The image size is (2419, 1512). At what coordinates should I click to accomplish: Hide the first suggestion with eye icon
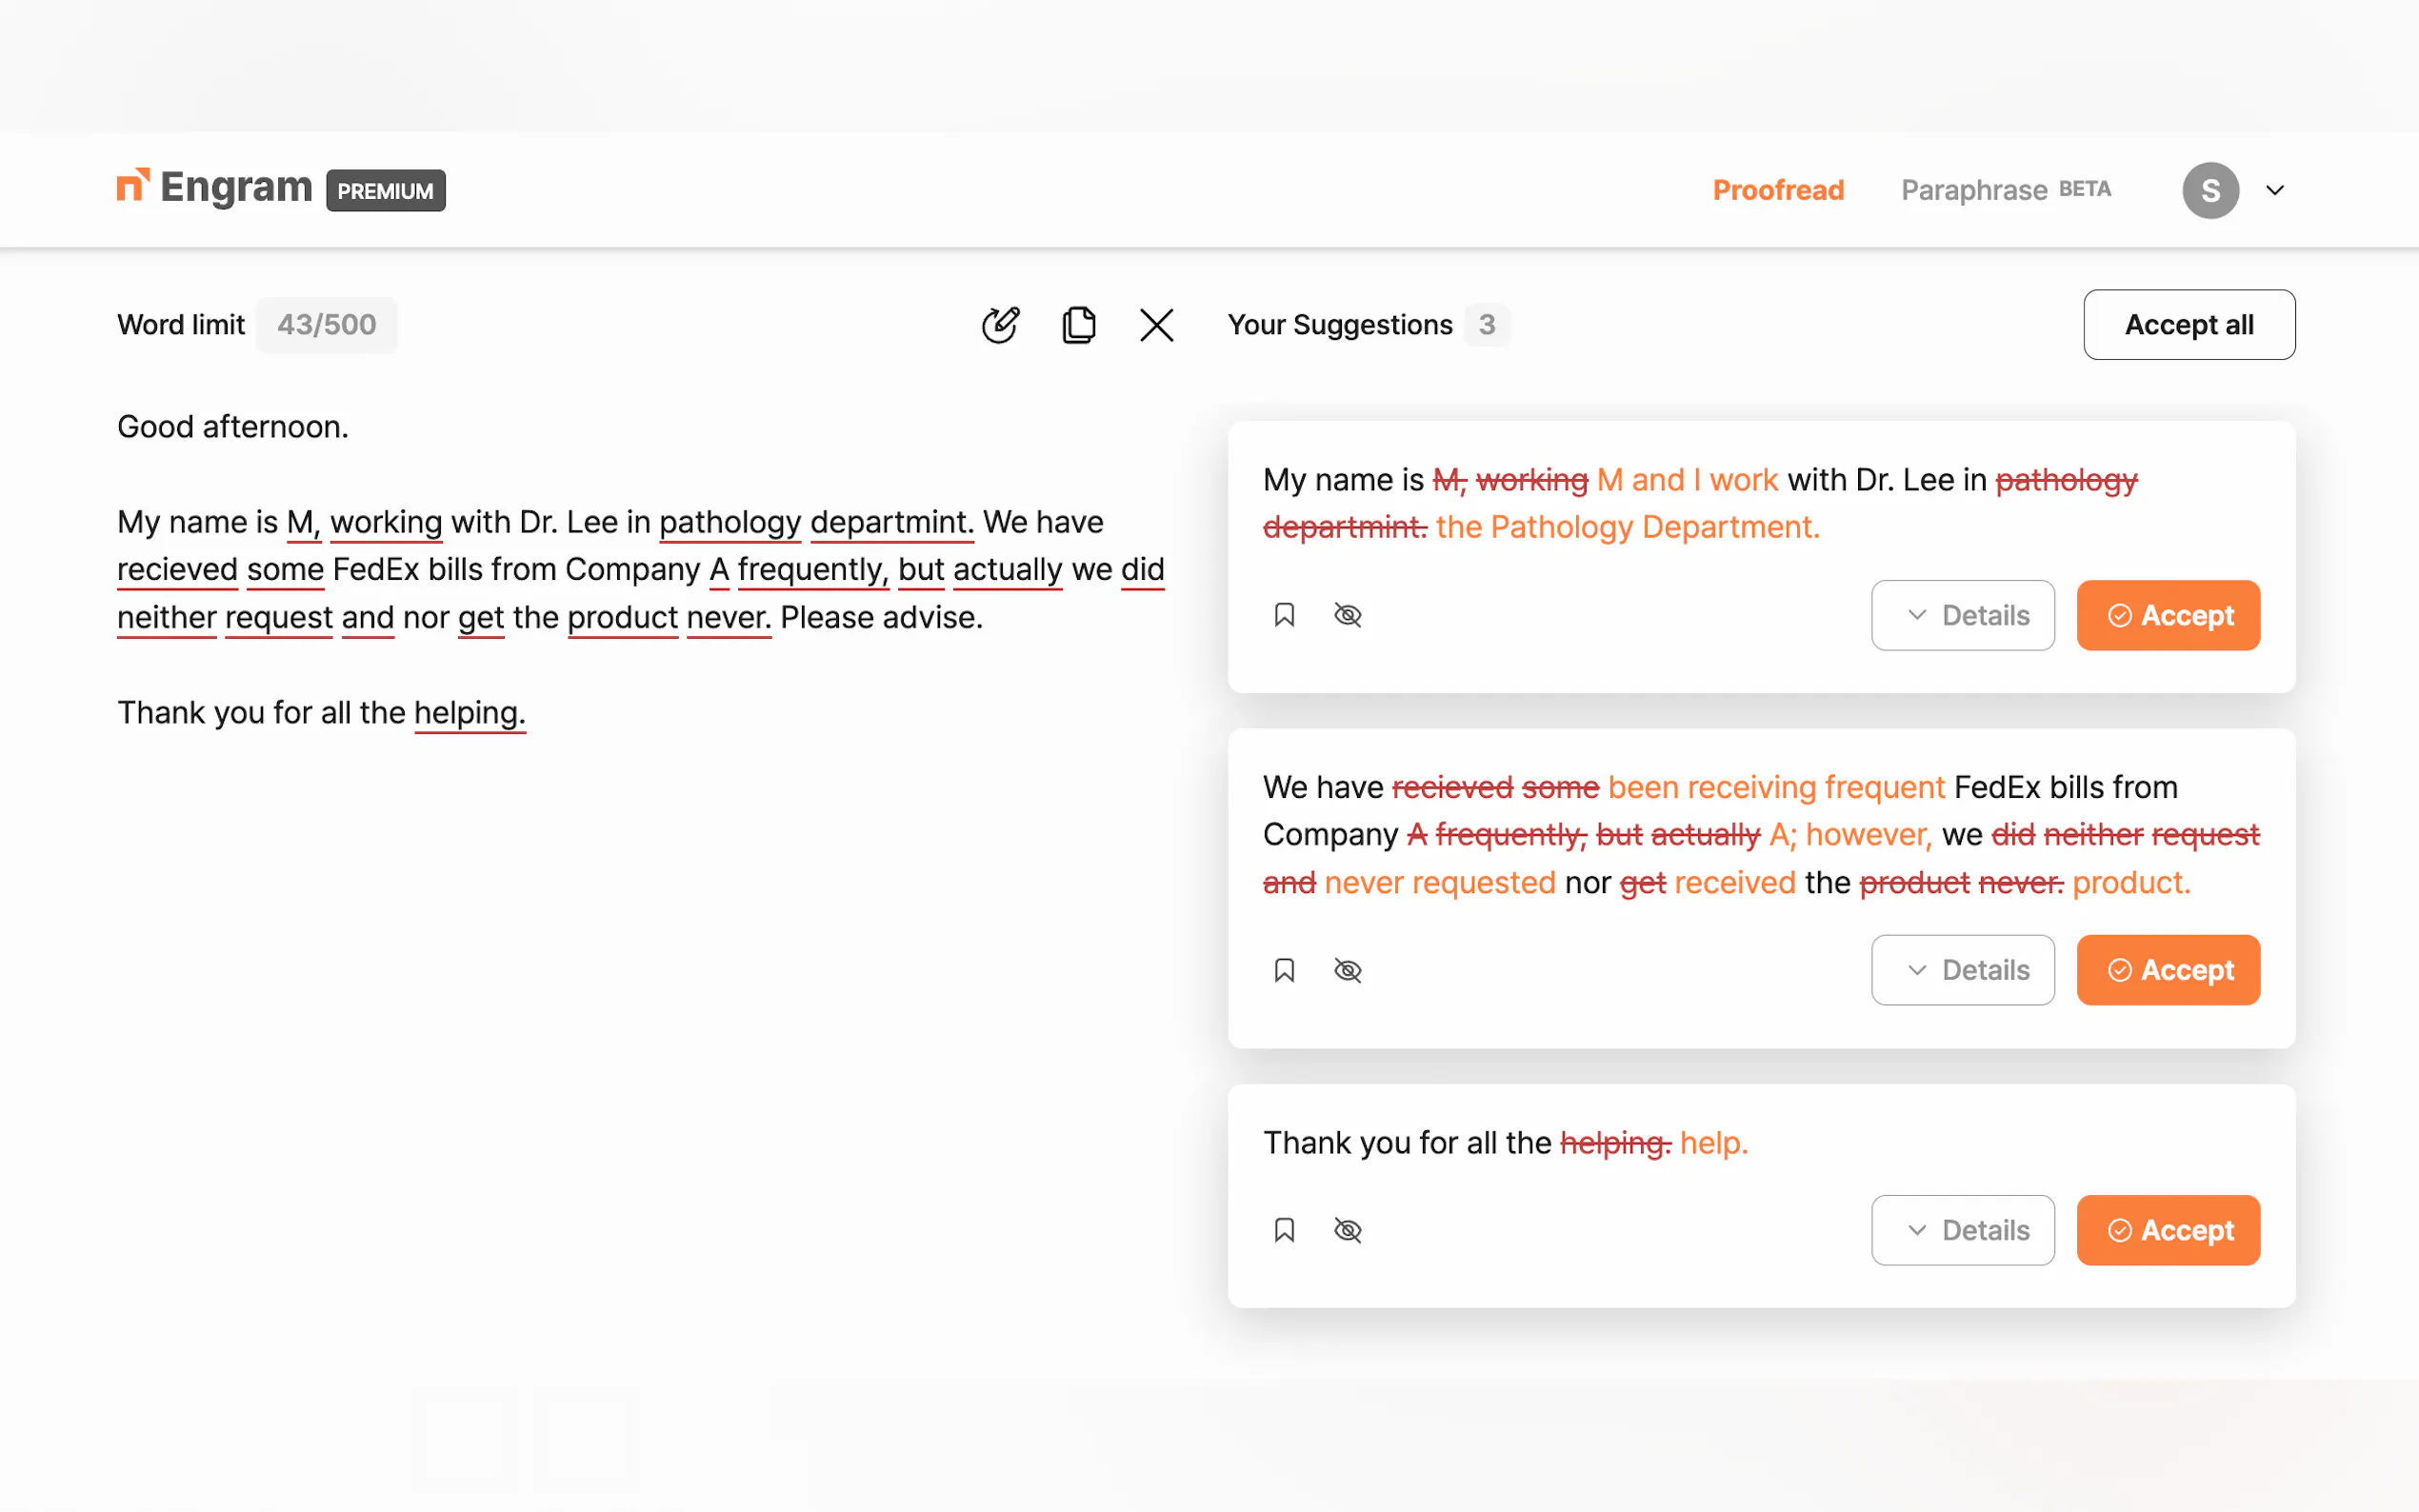tap(1347, 615)
